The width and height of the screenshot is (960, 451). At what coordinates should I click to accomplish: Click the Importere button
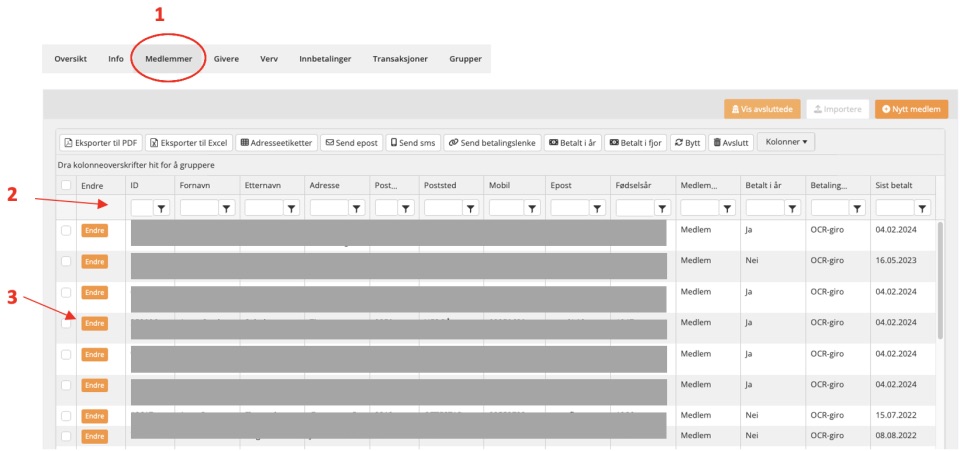click(838, 109)
